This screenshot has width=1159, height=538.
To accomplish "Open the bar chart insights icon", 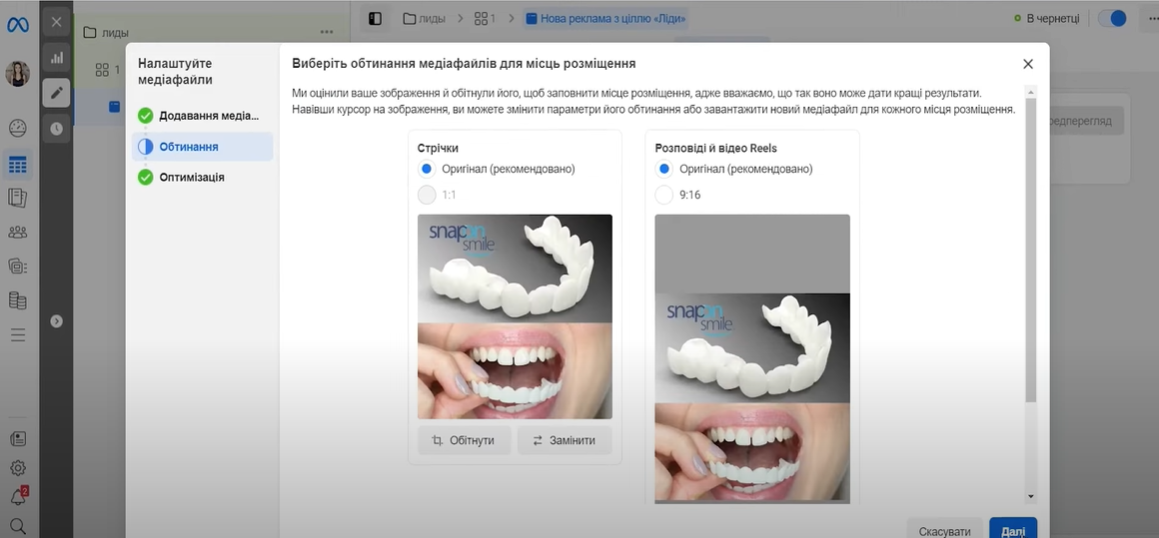I will pyautogui.click(x=56, y=58).
